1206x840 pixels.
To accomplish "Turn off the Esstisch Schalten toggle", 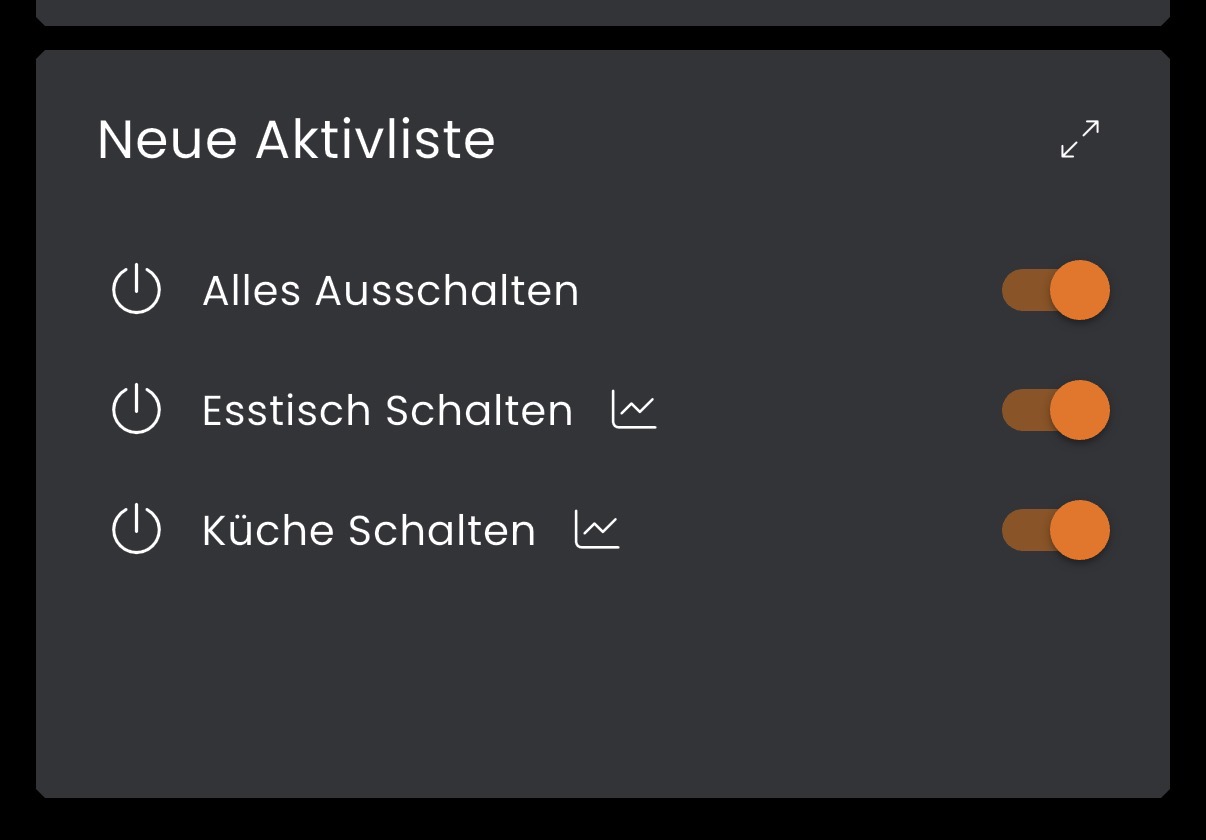I will [1056, 410].
